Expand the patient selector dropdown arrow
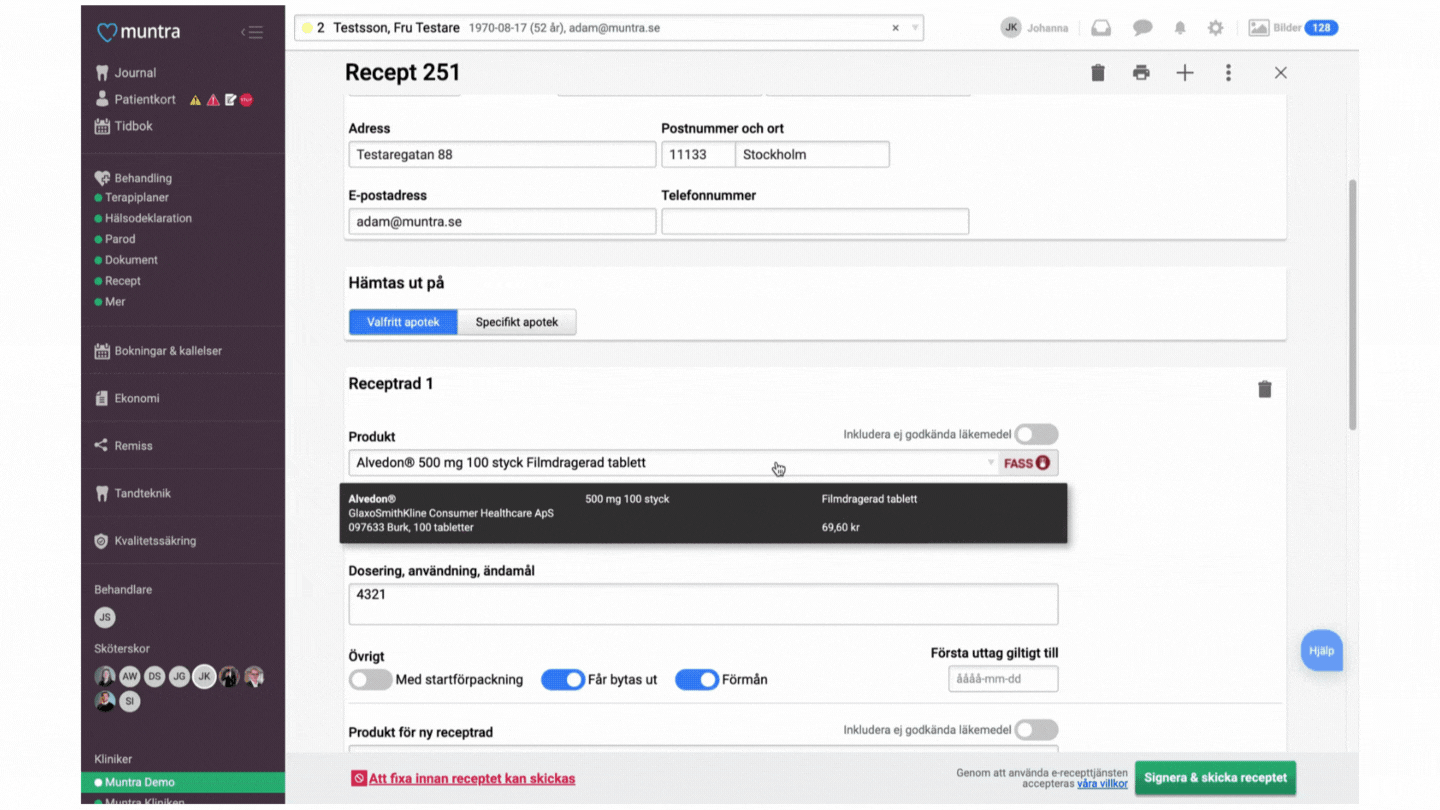1440x810 pixels. 914,28
